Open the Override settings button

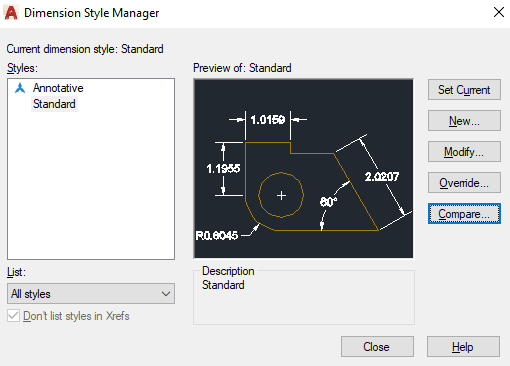464,183
